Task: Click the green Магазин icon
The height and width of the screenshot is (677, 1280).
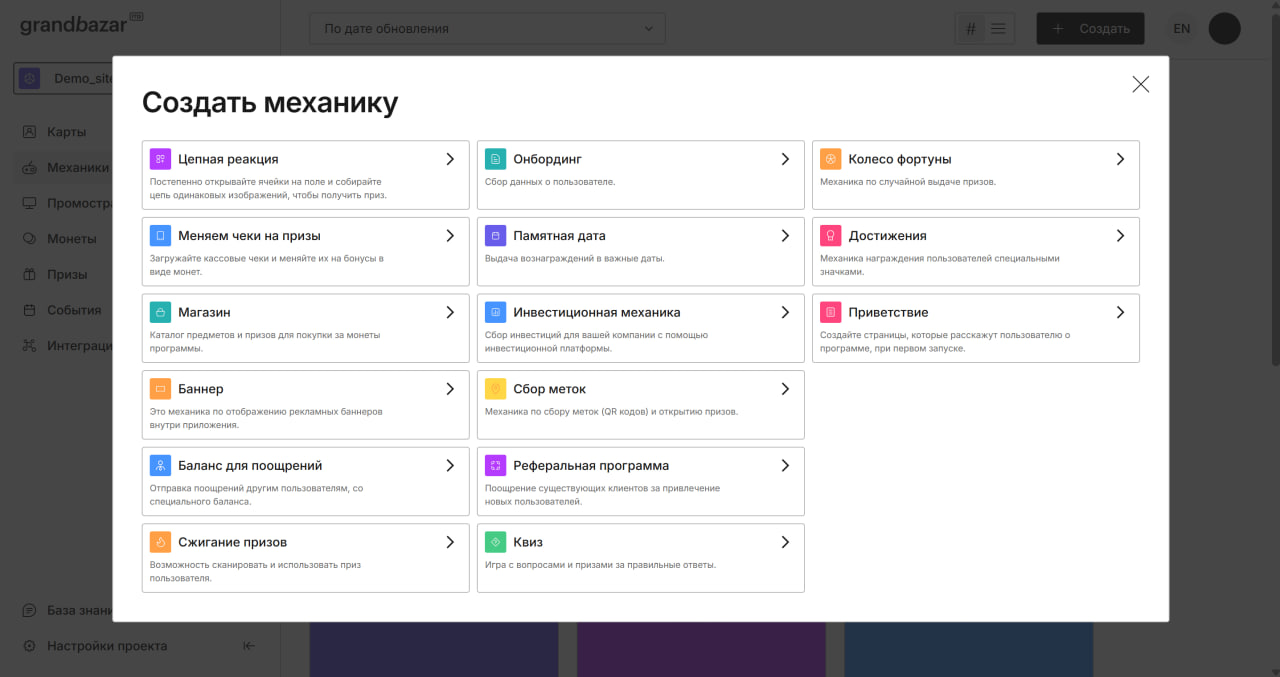Action: click(x=160, y=312)
